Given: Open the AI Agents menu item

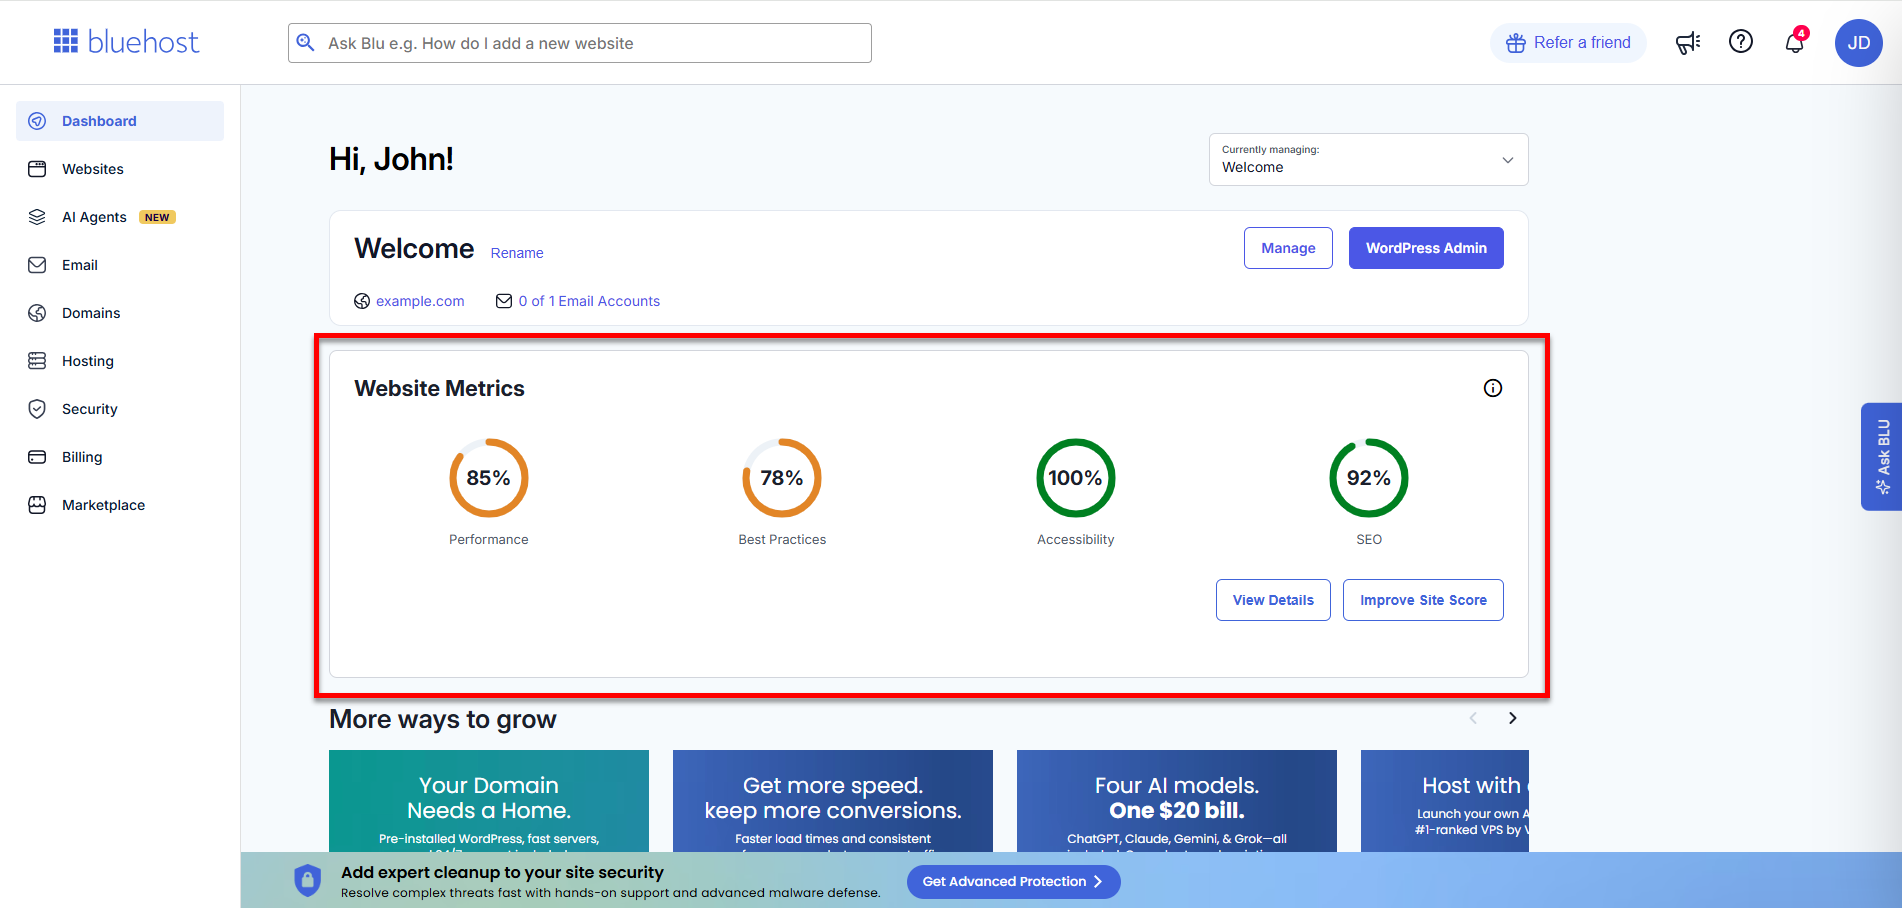Looking at the screenshot, I should (120, 217).
